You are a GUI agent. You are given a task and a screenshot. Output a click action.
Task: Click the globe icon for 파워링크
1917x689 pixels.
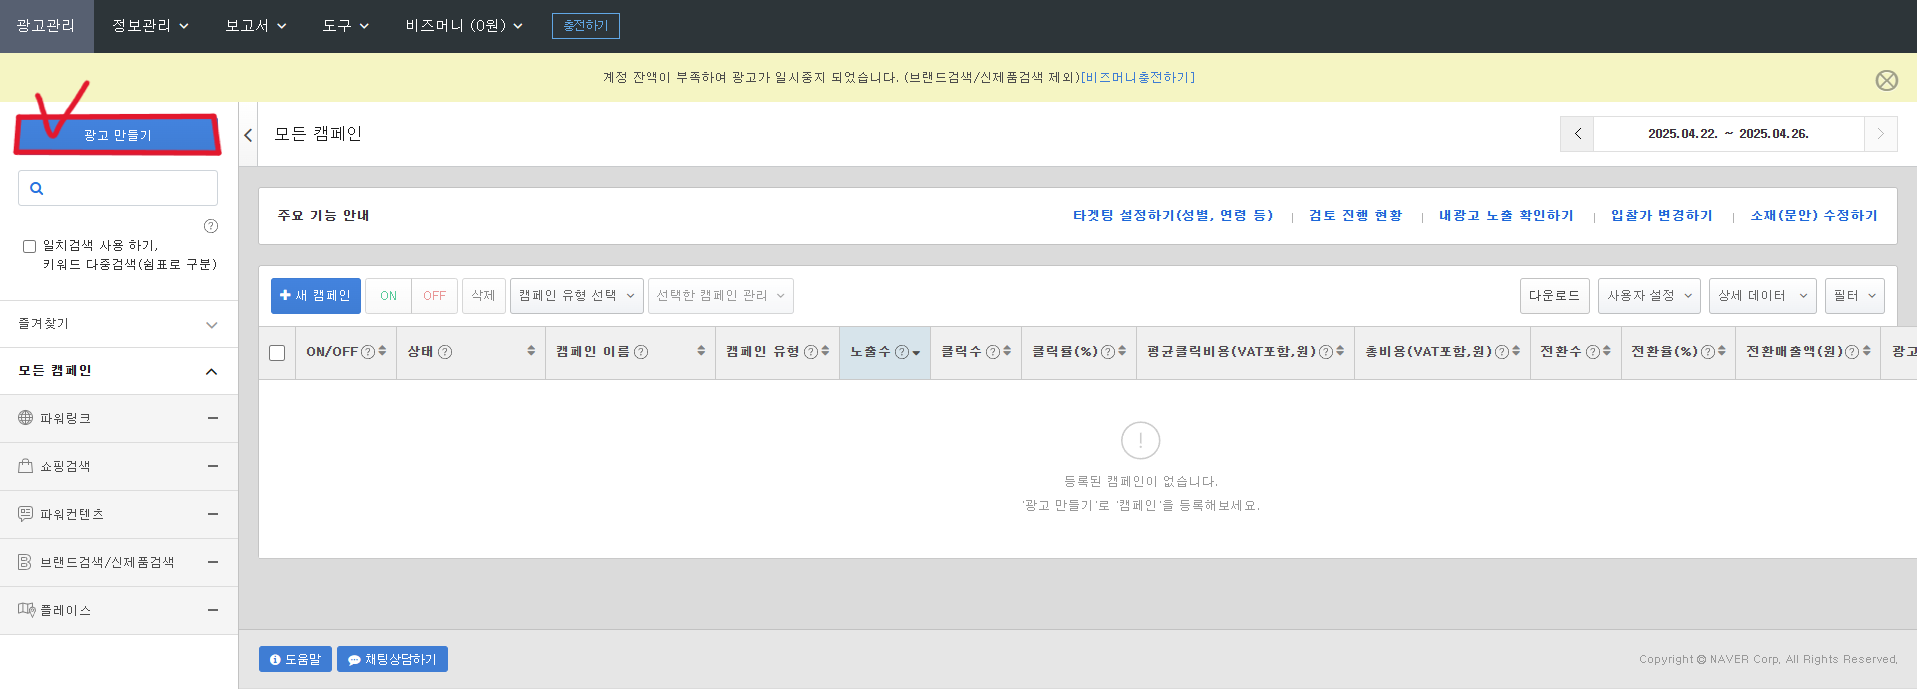coord(26,418)
